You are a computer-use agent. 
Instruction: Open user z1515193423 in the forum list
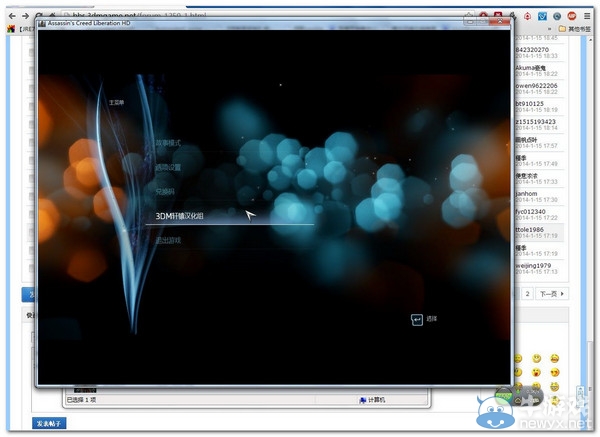coord(535,121)
